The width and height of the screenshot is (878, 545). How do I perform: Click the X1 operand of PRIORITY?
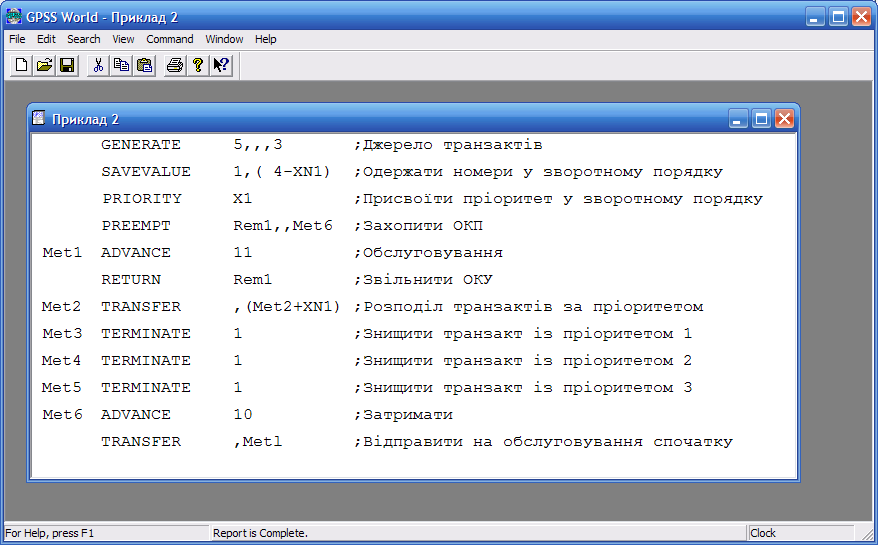242,198
